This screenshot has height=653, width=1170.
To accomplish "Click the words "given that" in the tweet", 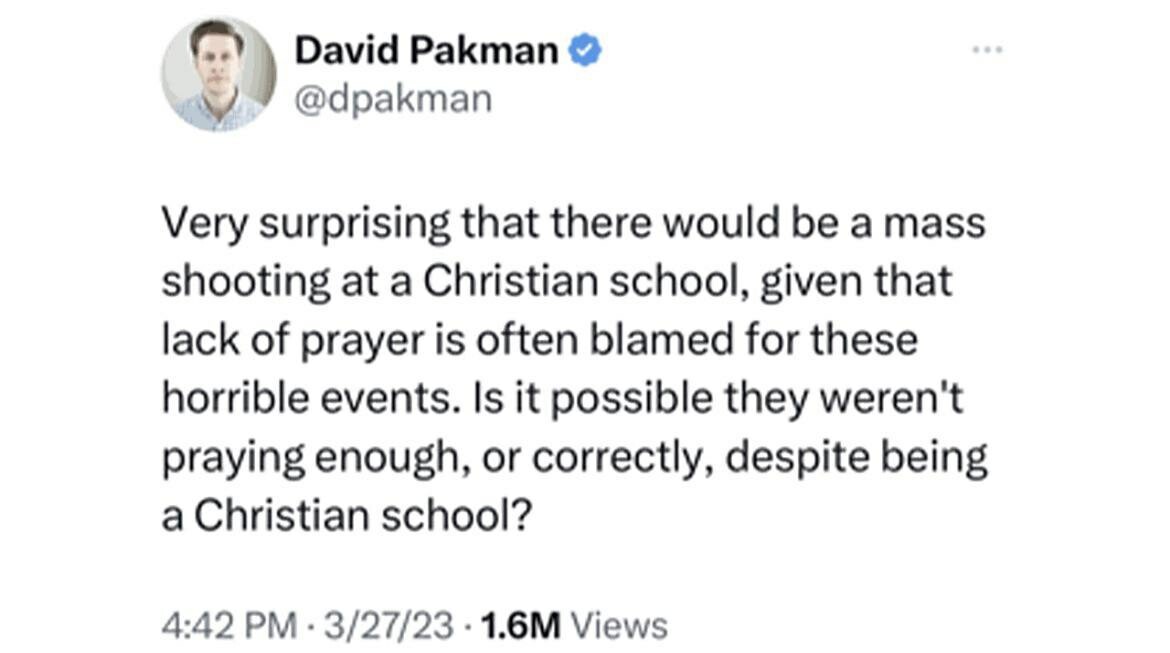I will pos(860,283).
